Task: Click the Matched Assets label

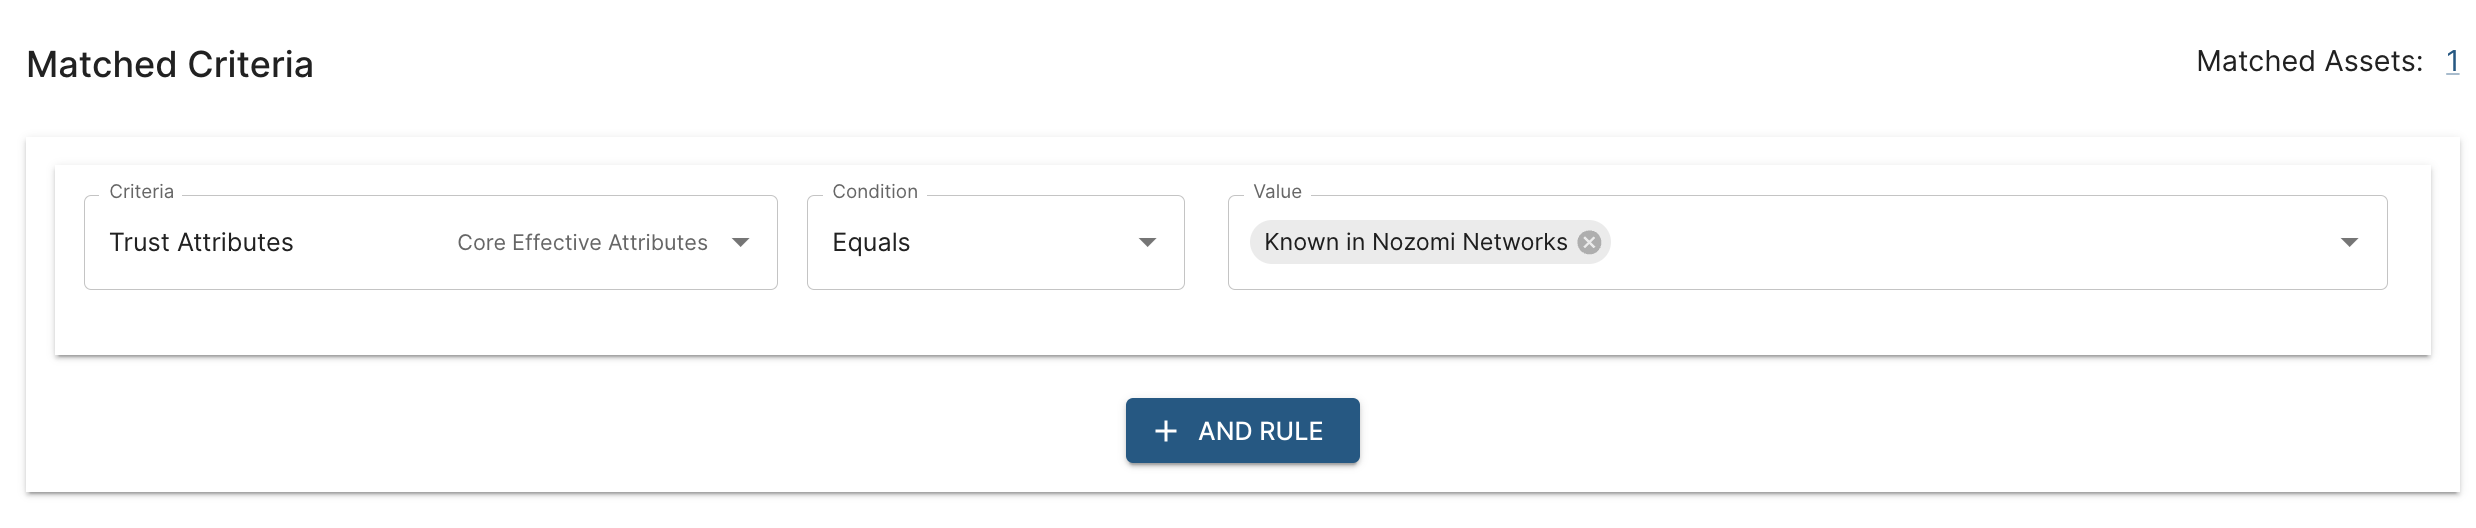Action: 2309,62
